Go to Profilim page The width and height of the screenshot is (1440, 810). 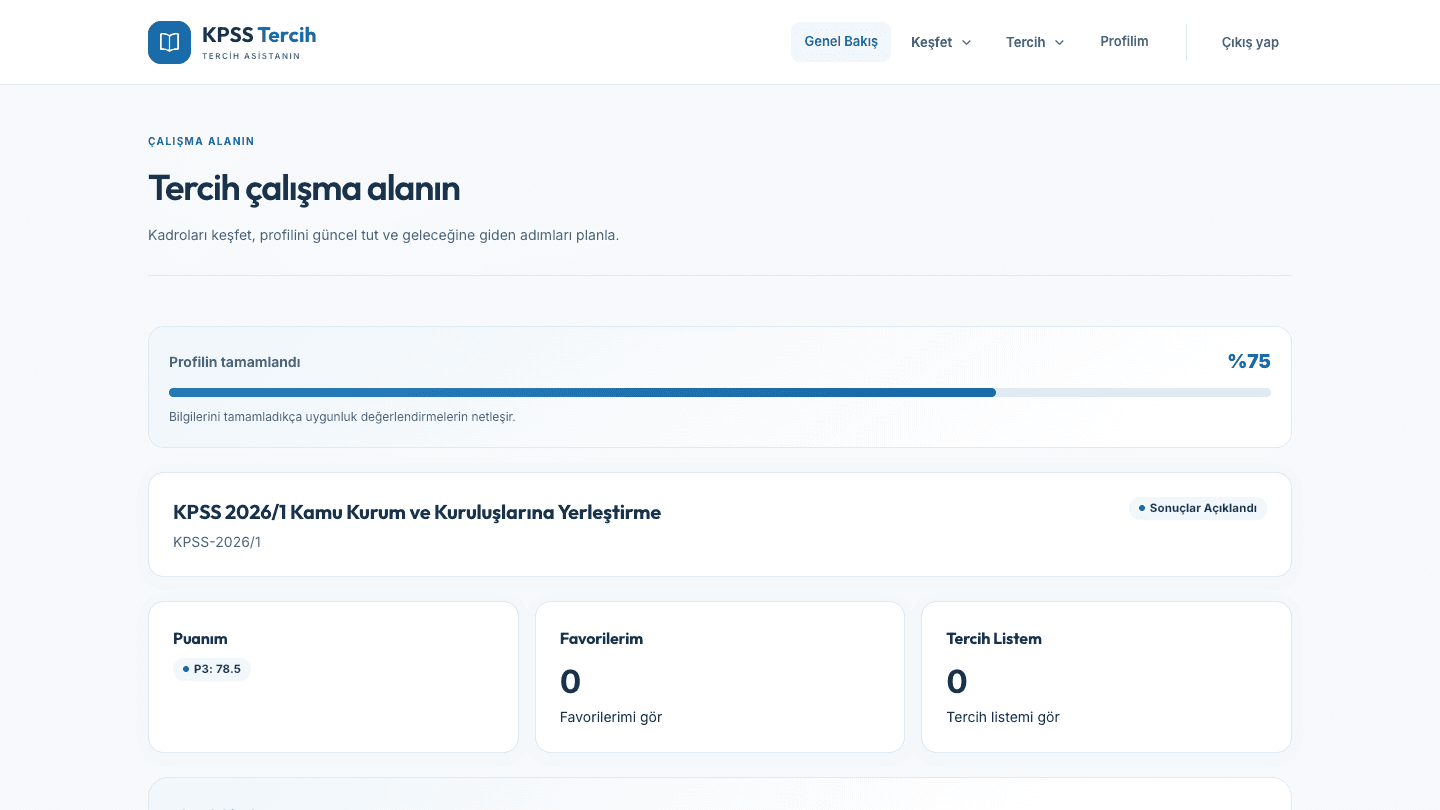(1124, 42)
